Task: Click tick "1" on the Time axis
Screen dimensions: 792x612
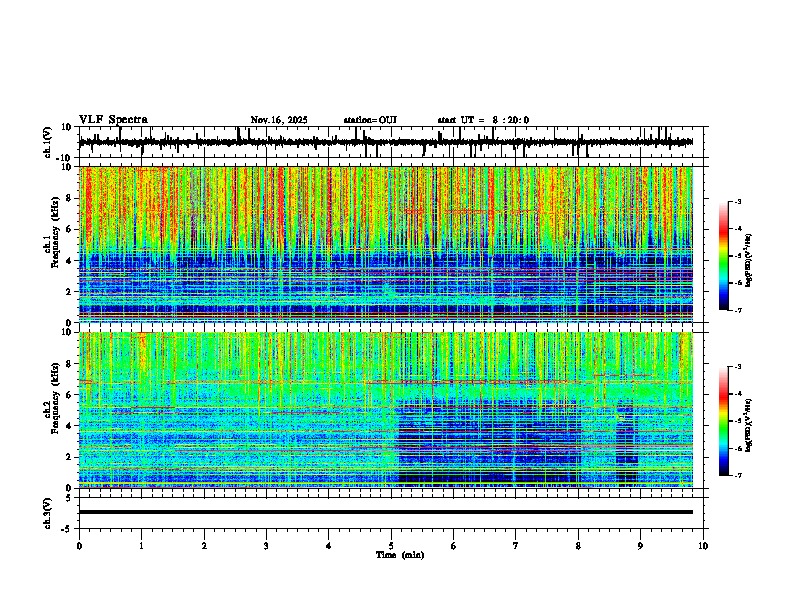Action: [141, 546]
